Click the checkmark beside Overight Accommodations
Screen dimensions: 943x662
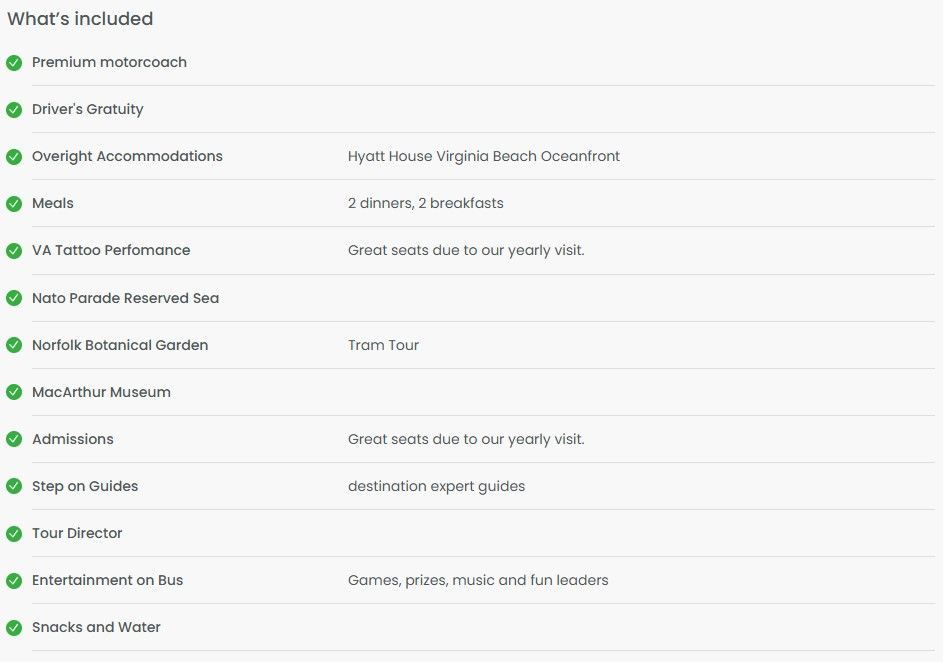(x=14, y=156)
